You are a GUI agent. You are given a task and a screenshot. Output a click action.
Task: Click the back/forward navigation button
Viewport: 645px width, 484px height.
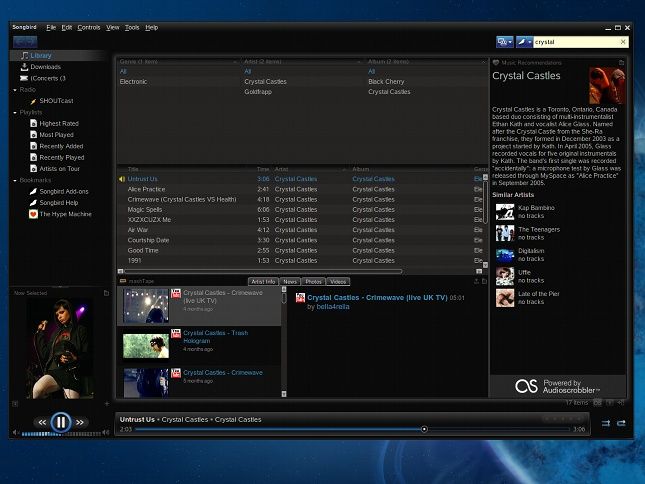[25, 42]
